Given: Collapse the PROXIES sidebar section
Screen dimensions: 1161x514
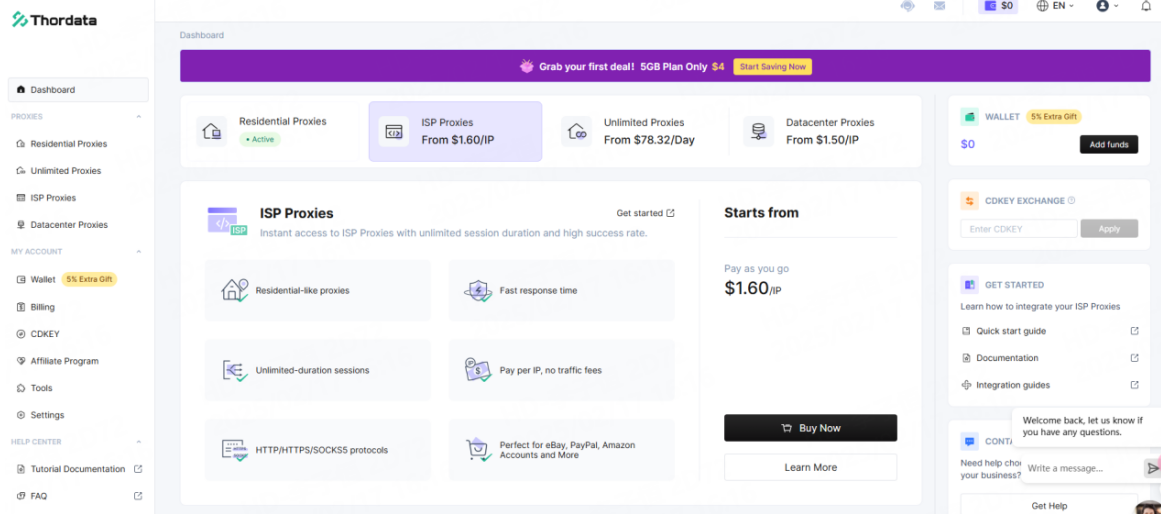Looking at the screenshot, I should pos(138,117).
